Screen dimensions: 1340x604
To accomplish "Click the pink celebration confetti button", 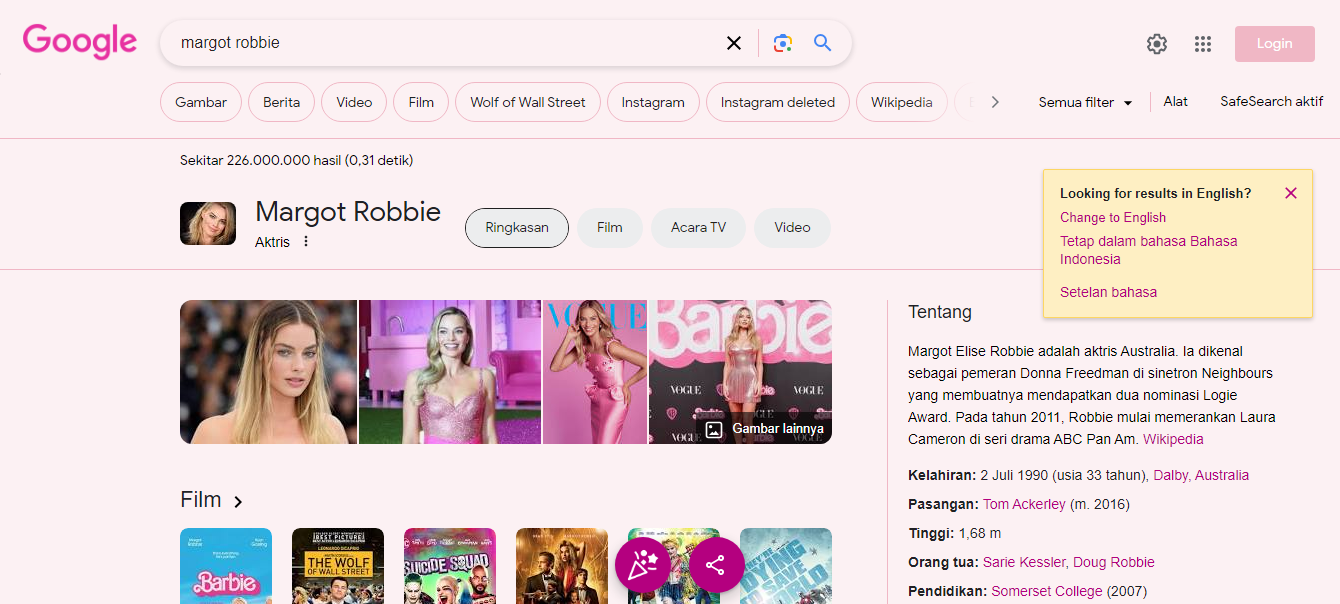I will (x=643, y=566).
